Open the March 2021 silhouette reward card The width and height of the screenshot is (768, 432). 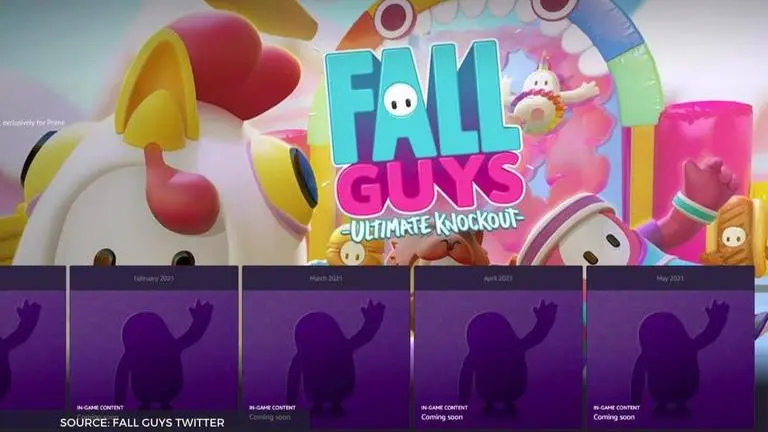326,348
